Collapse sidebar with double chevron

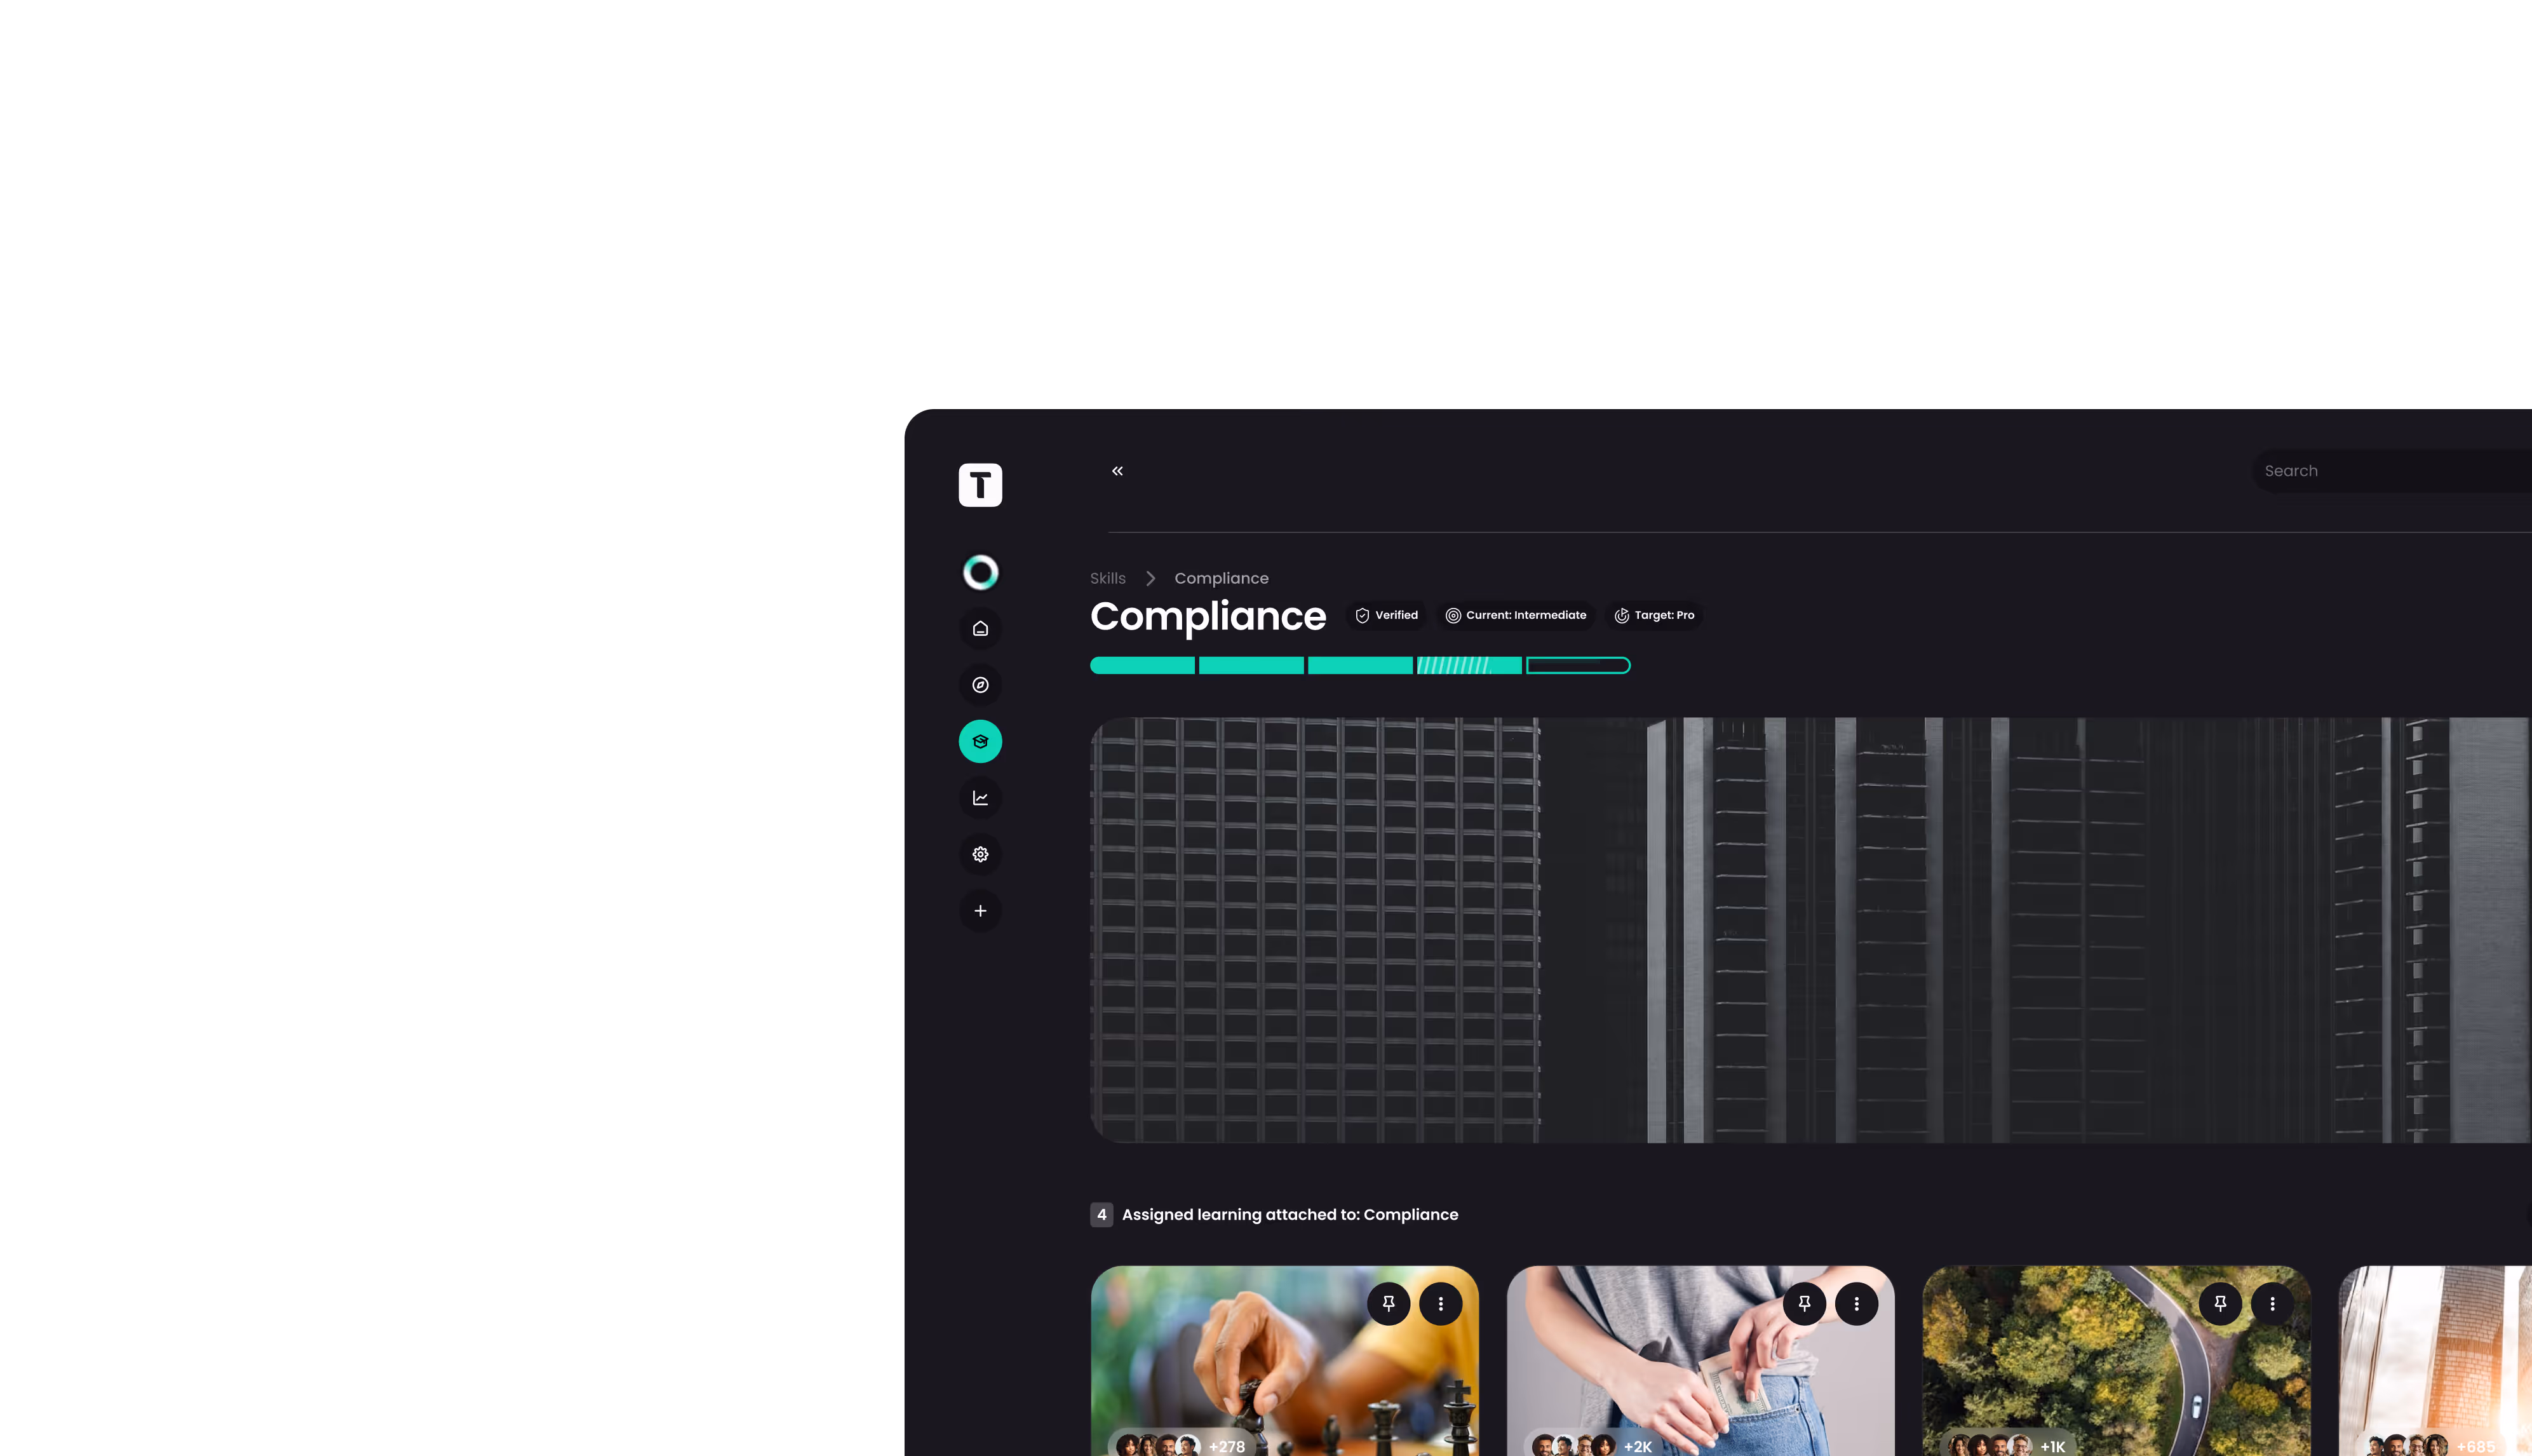pyautogui.click(x=1117, y=471)
